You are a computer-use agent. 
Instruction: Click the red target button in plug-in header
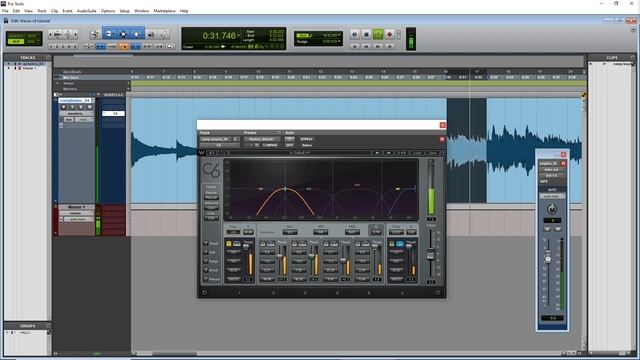point(442,139)
